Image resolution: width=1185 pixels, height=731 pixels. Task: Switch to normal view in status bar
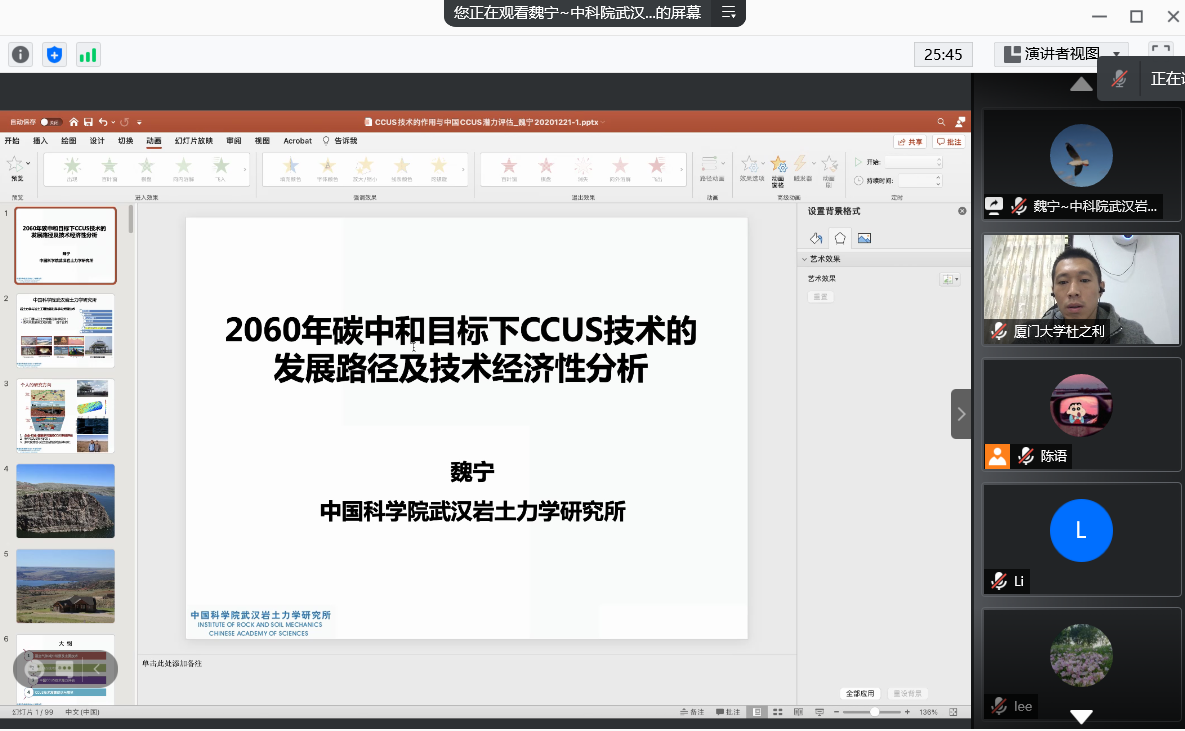pos(758,712)
